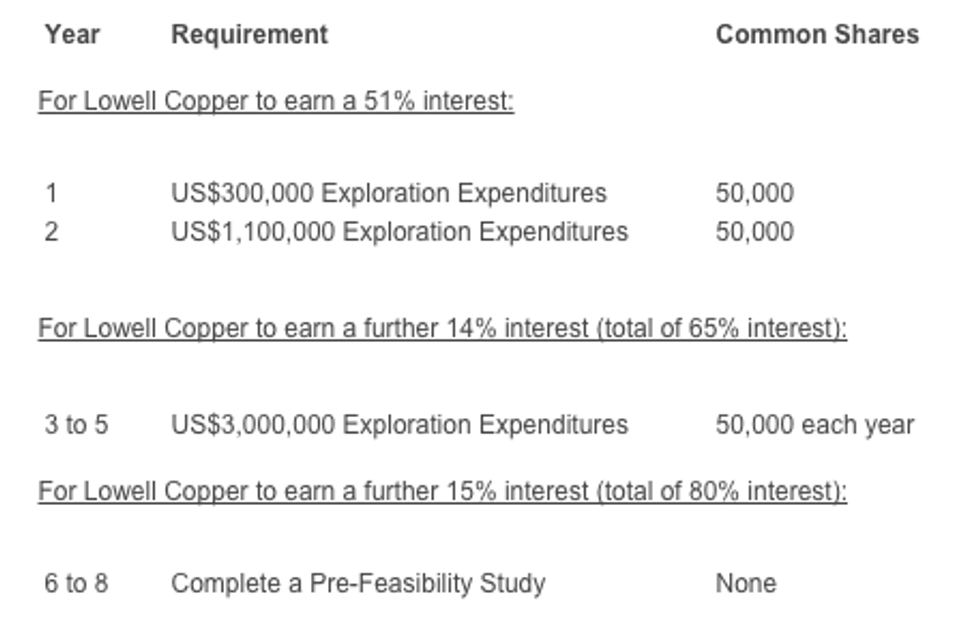Select the year 1 cell
980x620 pixels.
(51, 193)
